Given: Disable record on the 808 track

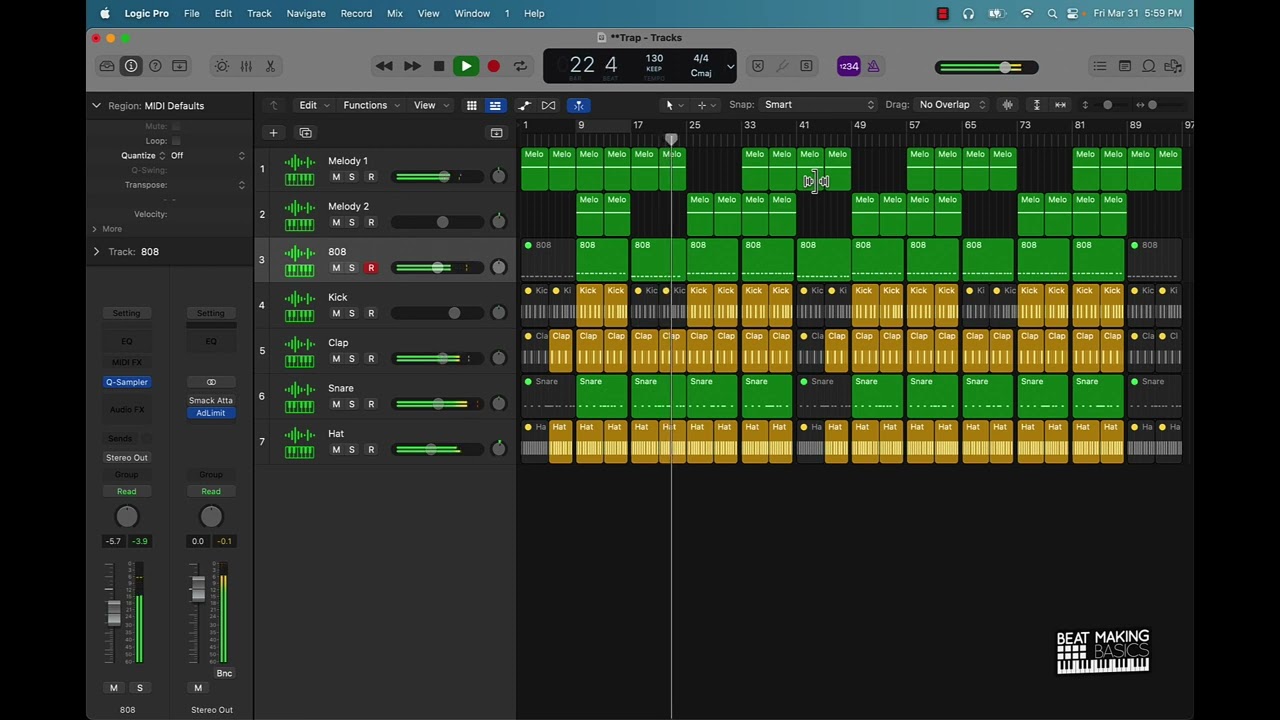Looking at the screenshot, I should 371,268.
